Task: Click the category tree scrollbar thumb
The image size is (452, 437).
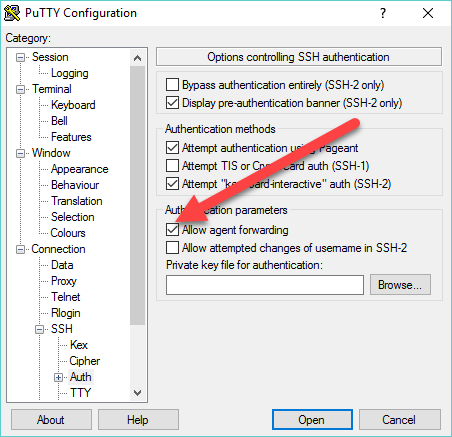Action: (137, 195)
